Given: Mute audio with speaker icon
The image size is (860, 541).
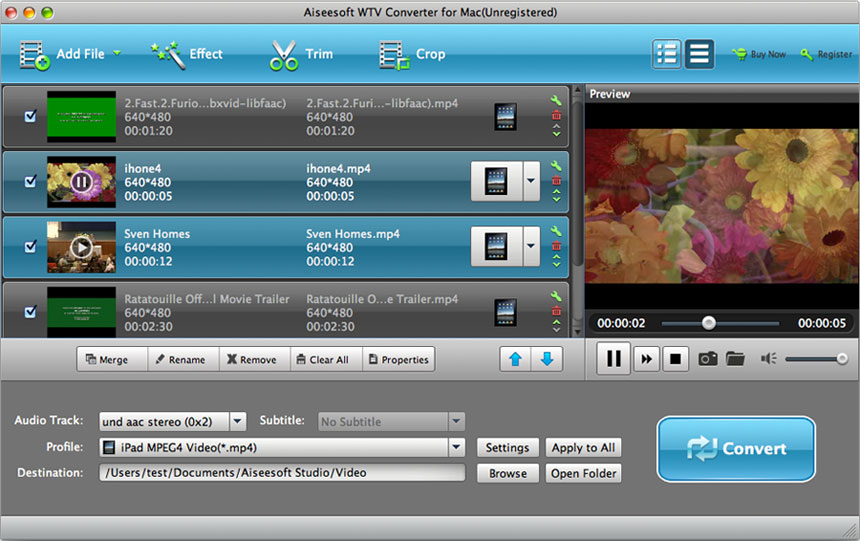Looking at the screenshot, I should (x=768, y=359).
